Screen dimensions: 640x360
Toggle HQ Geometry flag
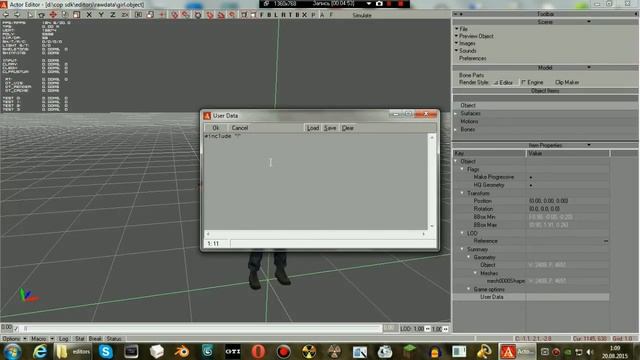[x=531, y=185]
